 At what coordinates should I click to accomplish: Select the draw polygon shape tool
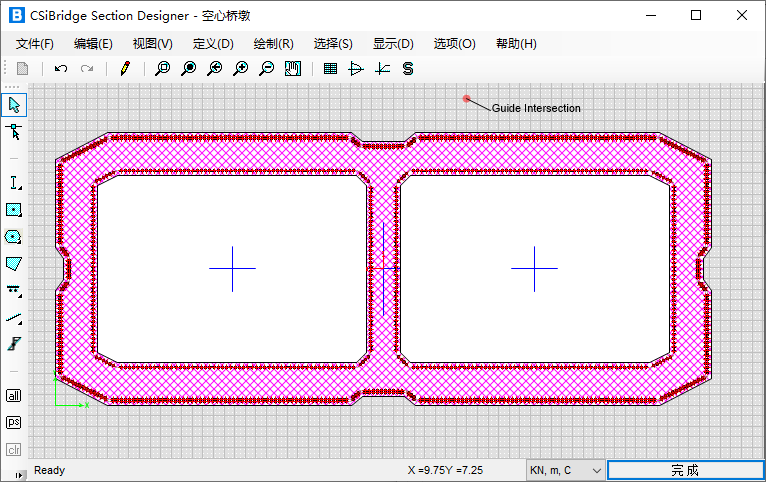coord(14,263)
